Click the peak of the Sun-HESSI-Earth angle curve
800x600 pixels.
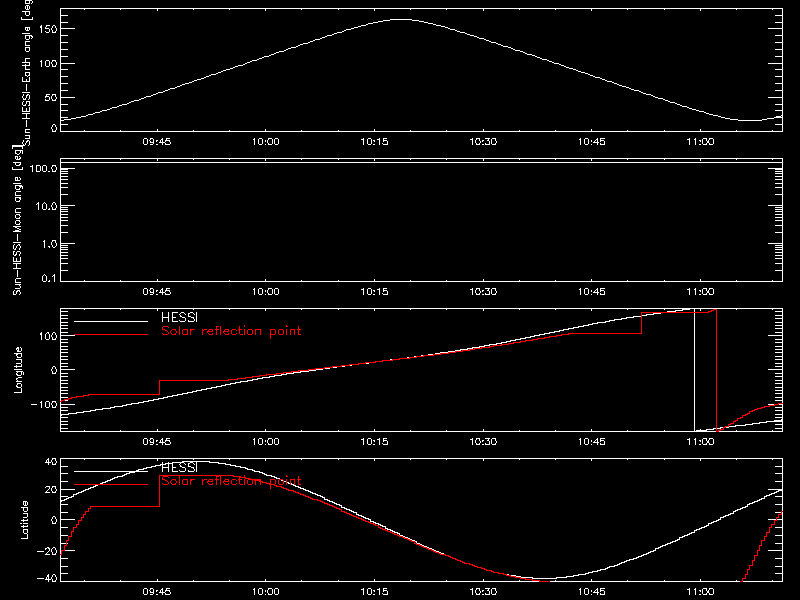[x=402, y=19]
